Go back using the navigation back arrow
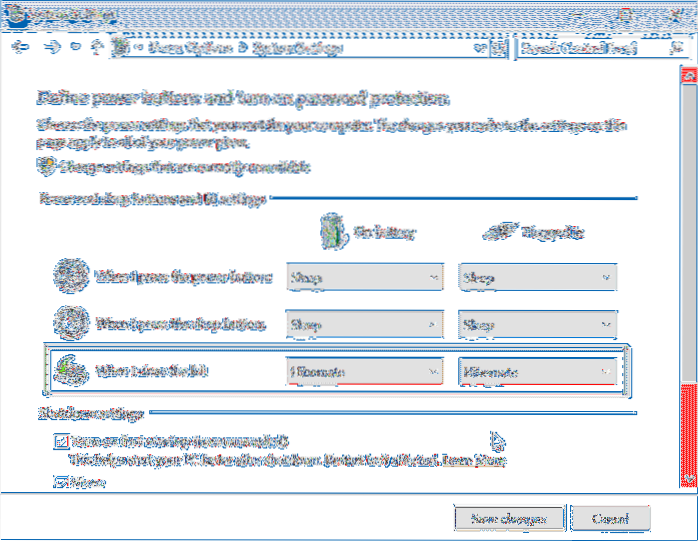 23,47
